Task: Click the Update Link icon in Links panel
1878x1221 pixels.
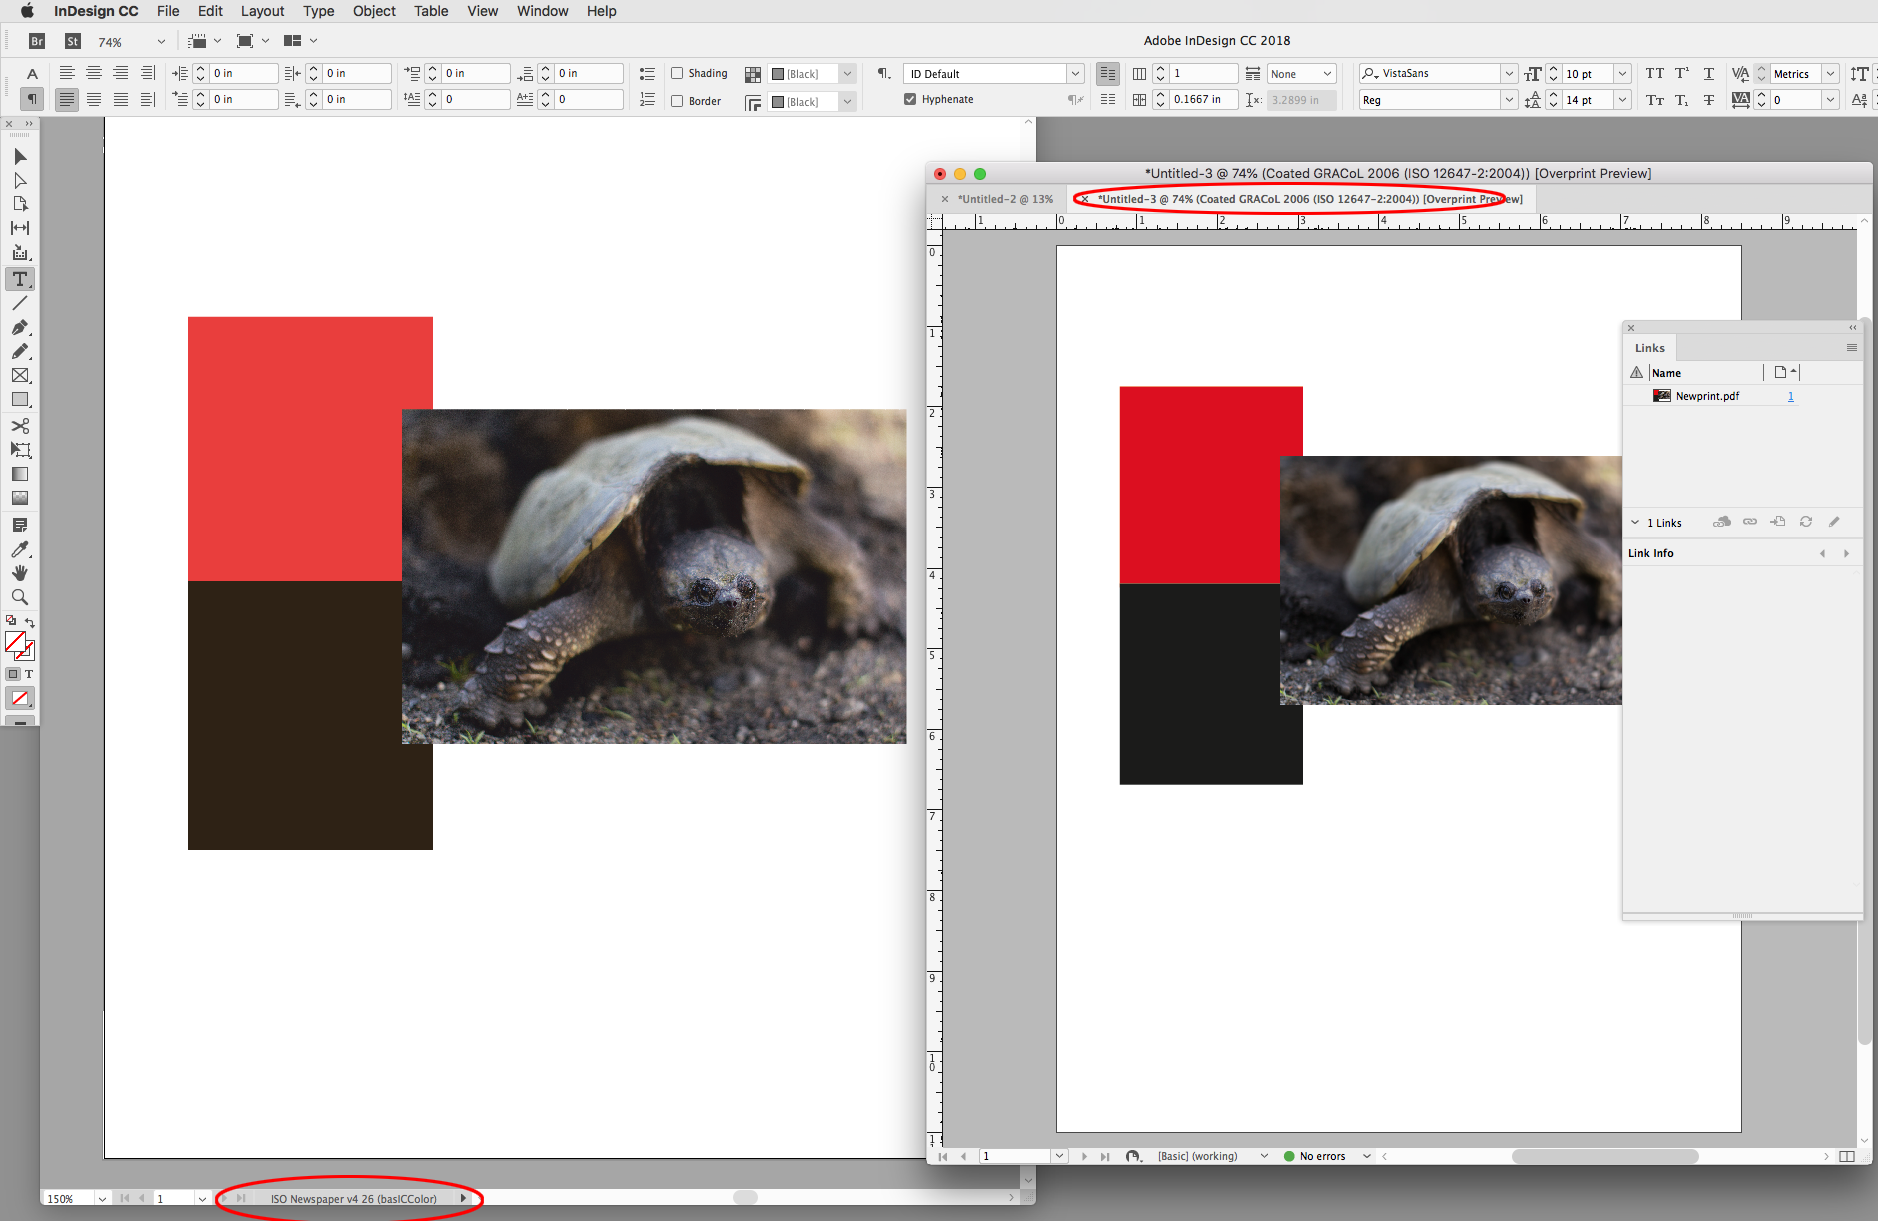Action: 1806,521
